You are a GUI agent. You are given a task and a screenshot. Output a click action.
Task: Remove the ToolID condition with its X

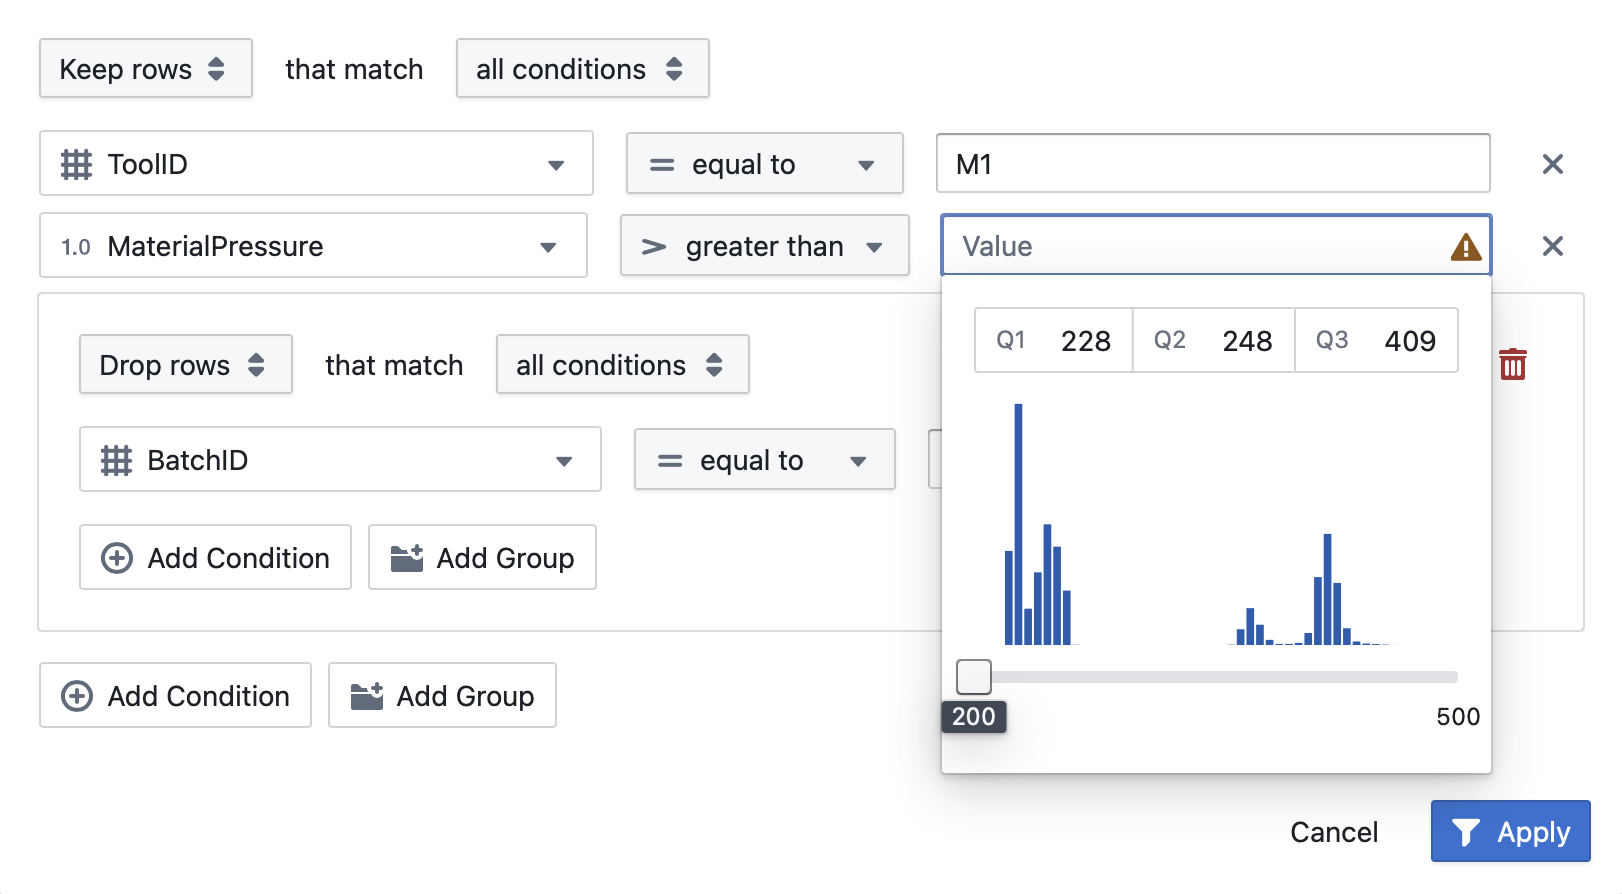coord(1553,164)
